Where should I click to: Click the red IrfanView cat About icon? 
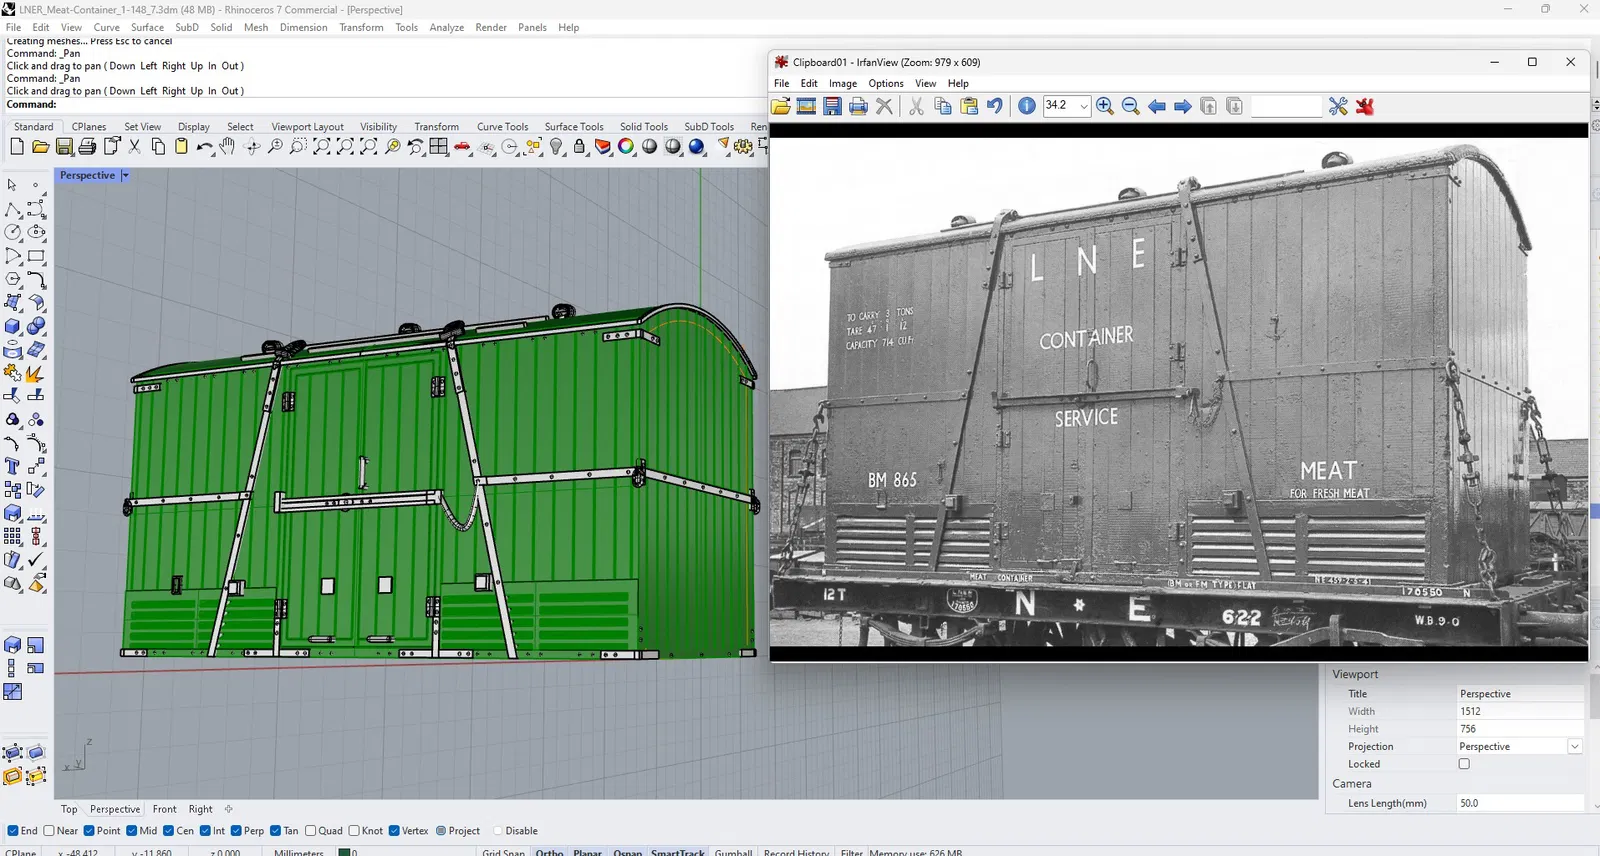(x=1365, y=106)
